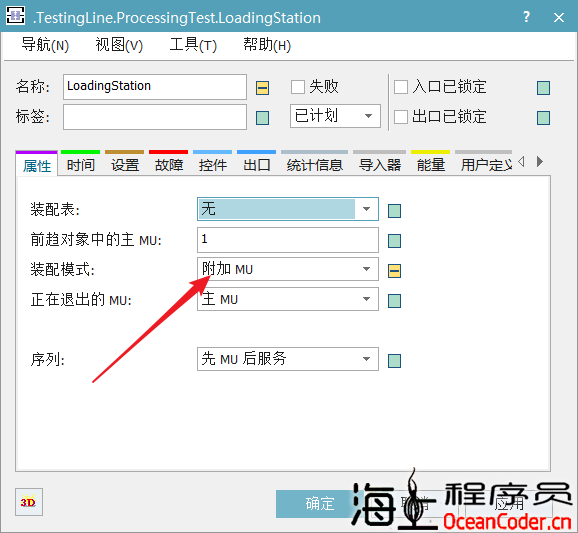
Task: Enable the 失败 checkbox
Action: tap(298, 87)
